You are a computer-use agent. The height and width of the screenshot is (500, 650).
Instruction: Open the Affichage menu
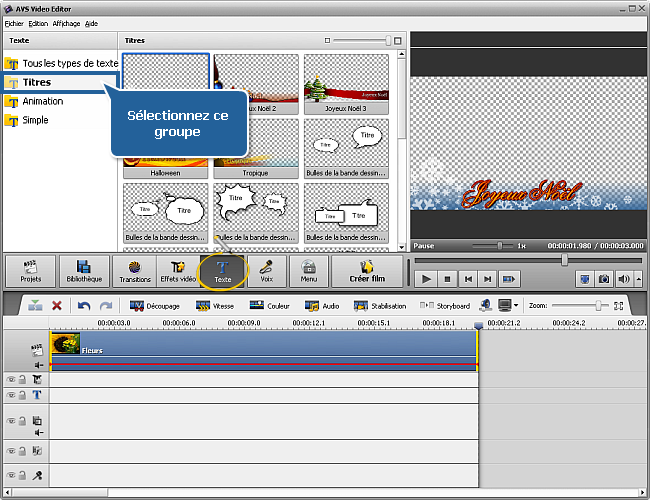pos(67,22)
